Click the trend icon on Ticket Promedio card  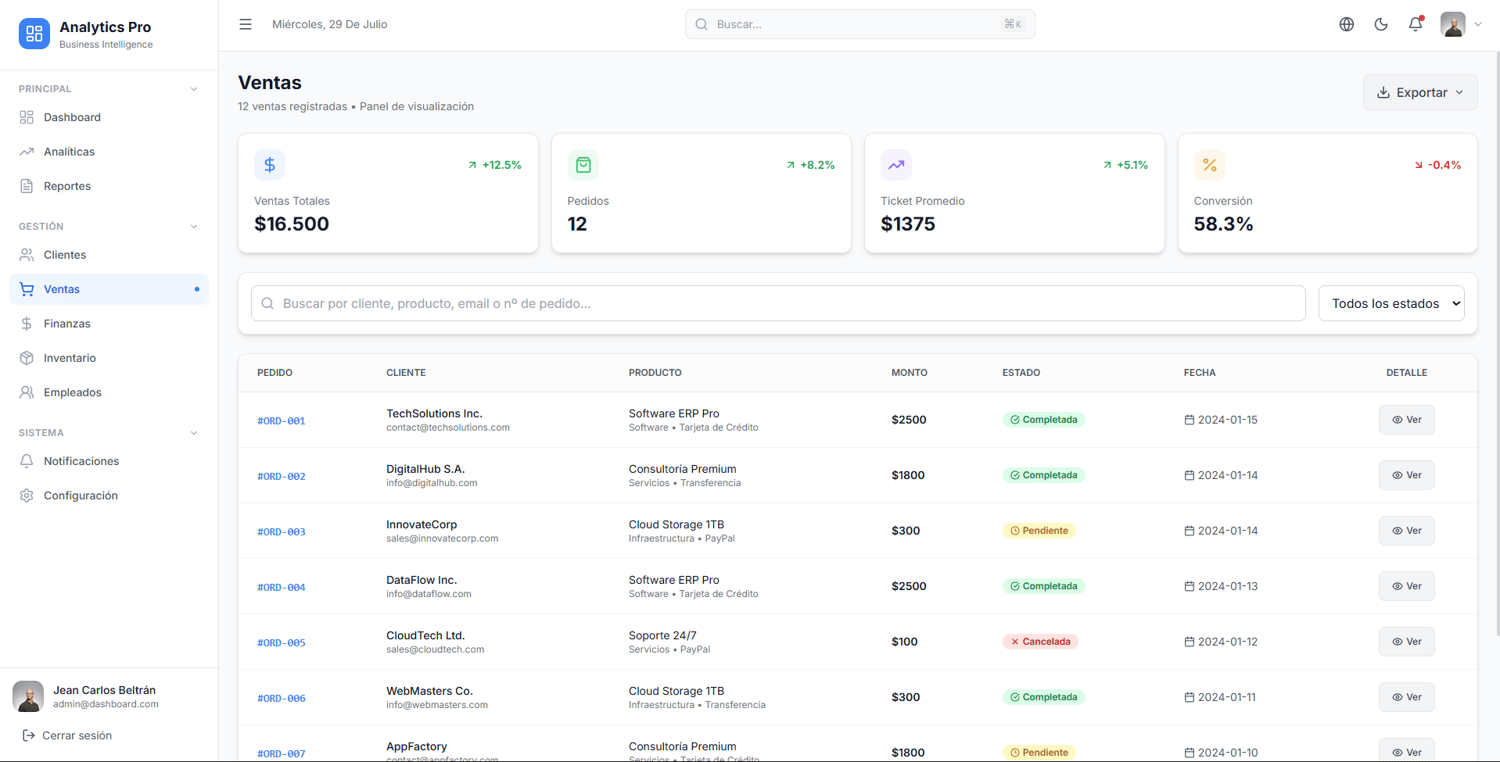click(x=896, y=165)
